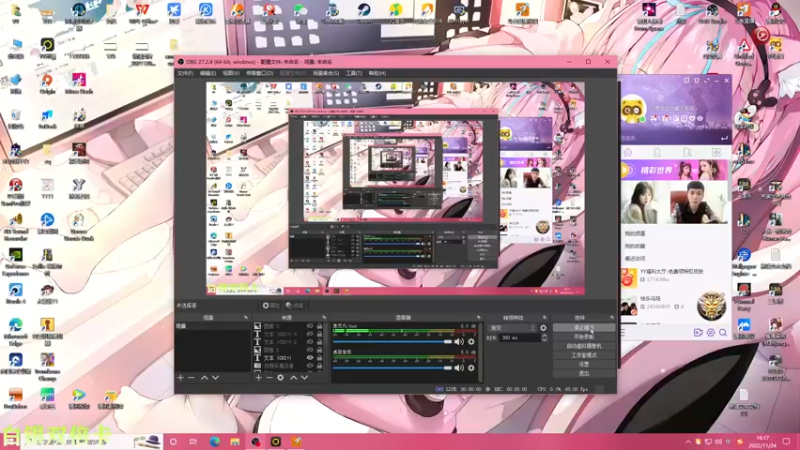Image resolution: width=800 pixels, height=450 pixels.
Task: Move the scene up in the Scenes panel
Action: point(204,378)
